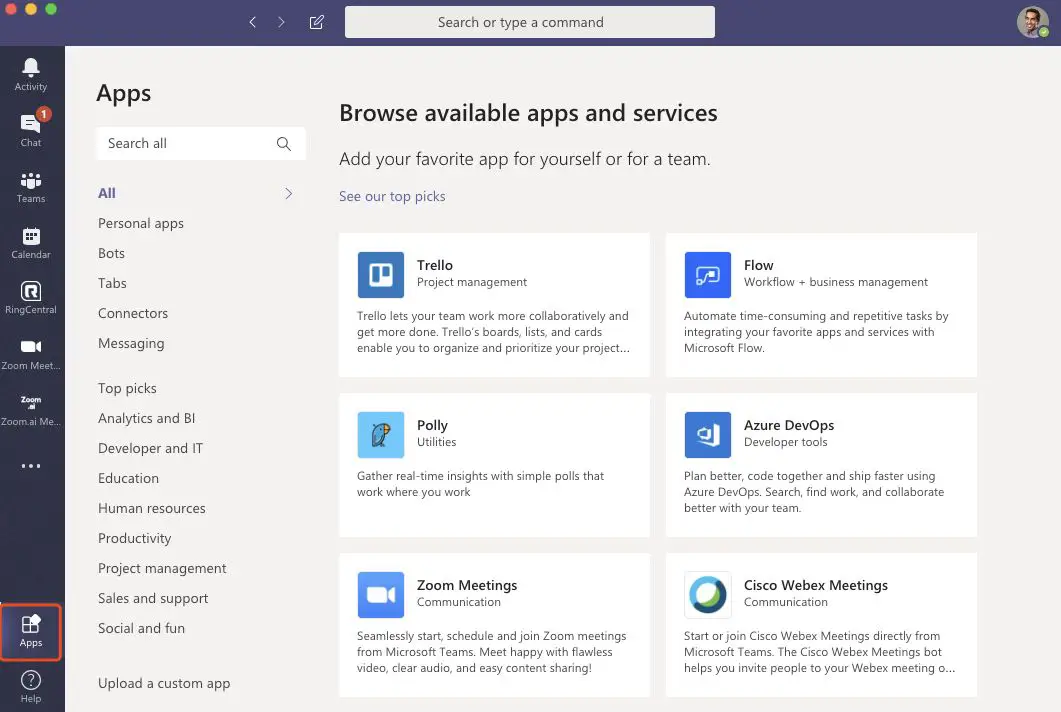
Task: Click the Trello app logo
Action: [x=380, y=274]
